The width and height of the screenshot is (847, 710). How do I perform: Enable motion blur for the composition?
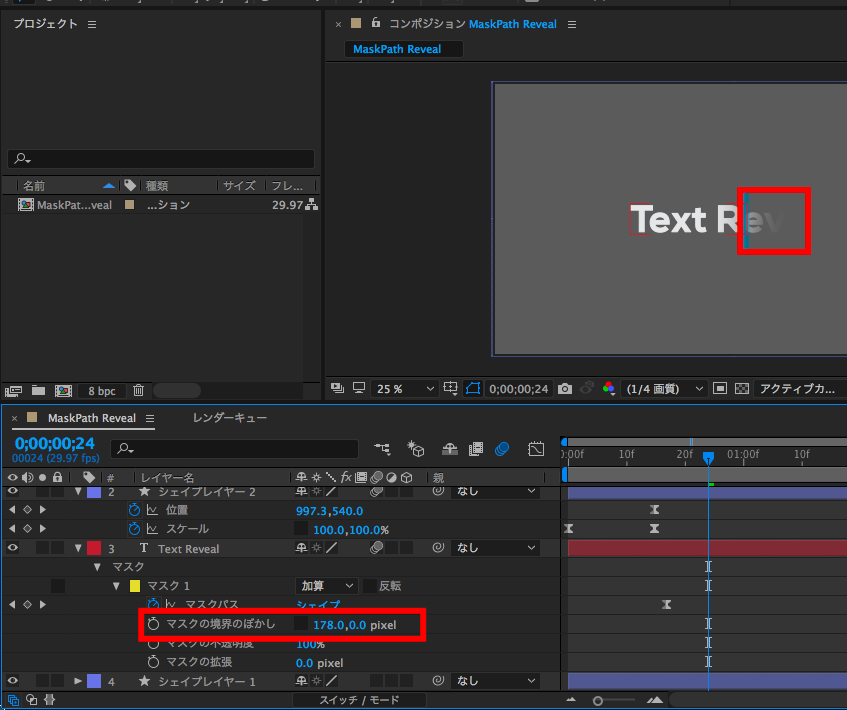(502, 449)
